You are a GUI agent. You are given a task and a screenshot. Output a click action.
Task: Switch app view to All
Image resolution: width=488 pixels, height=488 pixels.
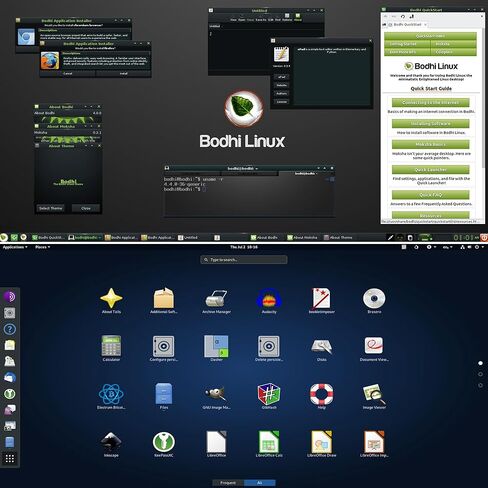coord(260,483)
